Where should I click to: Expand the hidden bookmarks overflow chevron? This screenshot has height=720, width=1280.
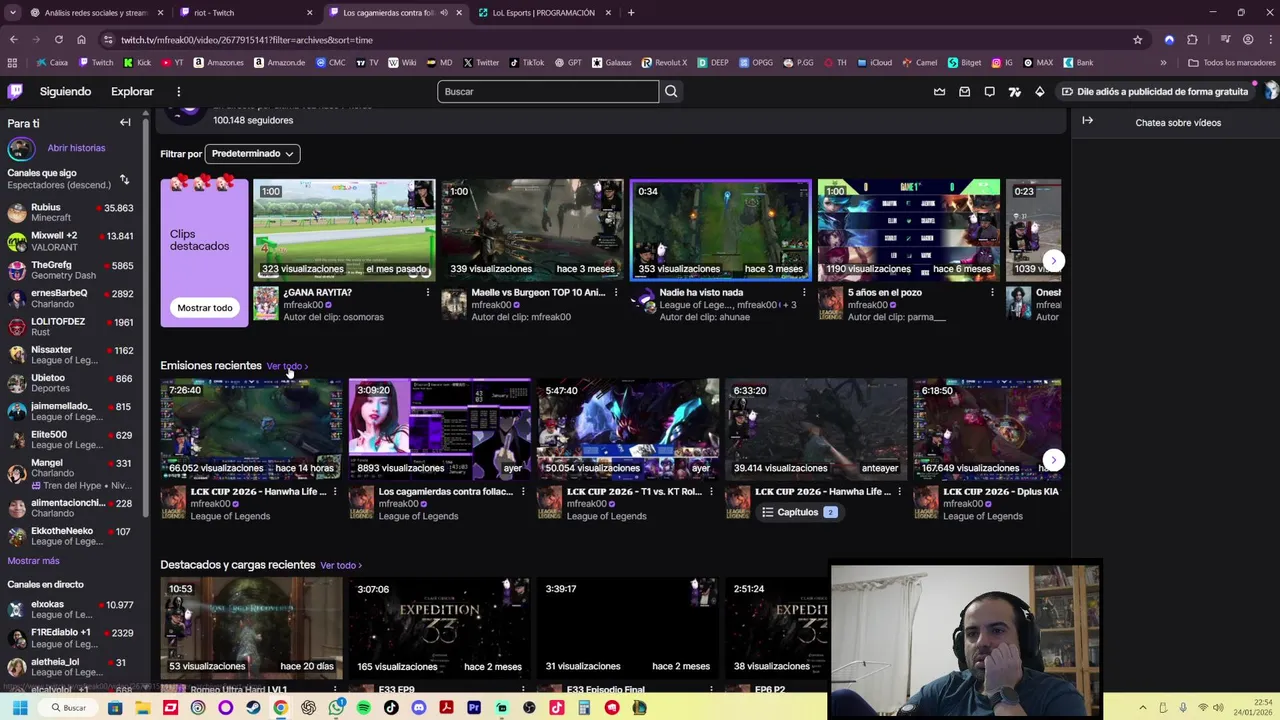[1163, 62]
